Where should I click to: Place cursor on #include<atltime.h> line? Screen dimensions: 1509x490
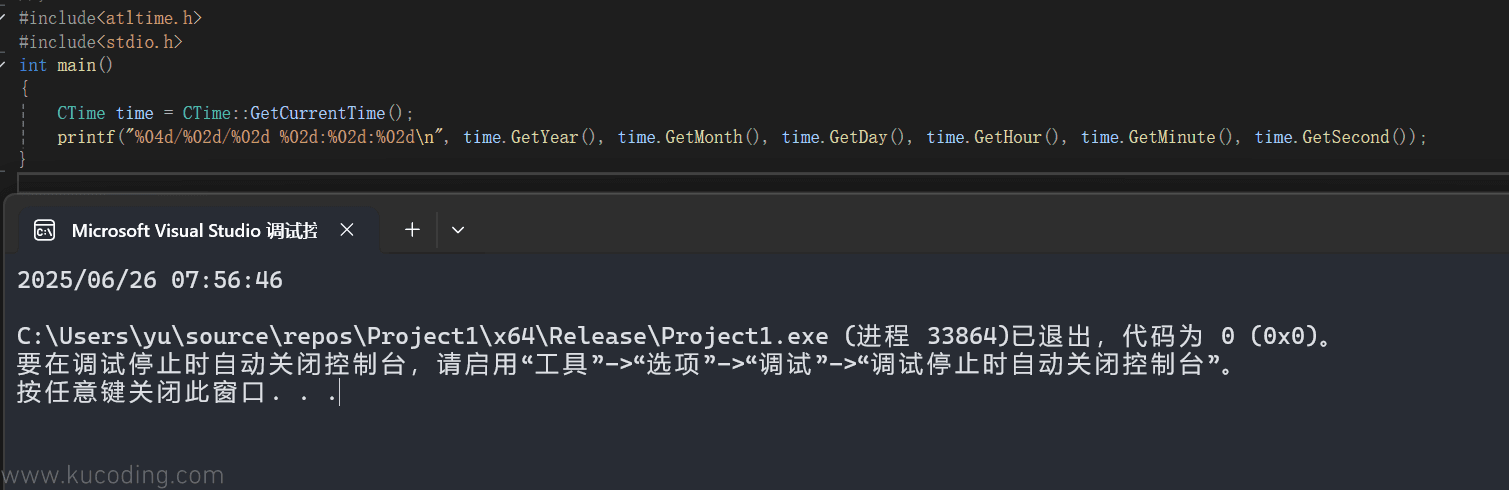tap(103, 18)
